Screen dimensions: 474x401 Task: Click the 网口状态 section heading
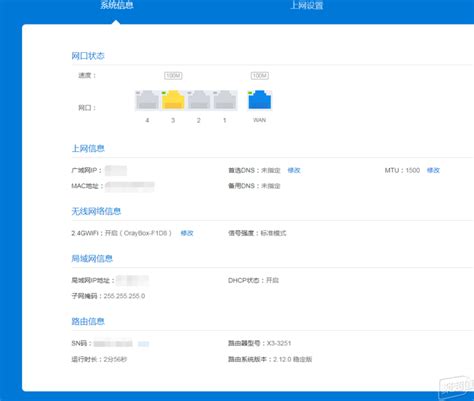[x=88, y=56]
